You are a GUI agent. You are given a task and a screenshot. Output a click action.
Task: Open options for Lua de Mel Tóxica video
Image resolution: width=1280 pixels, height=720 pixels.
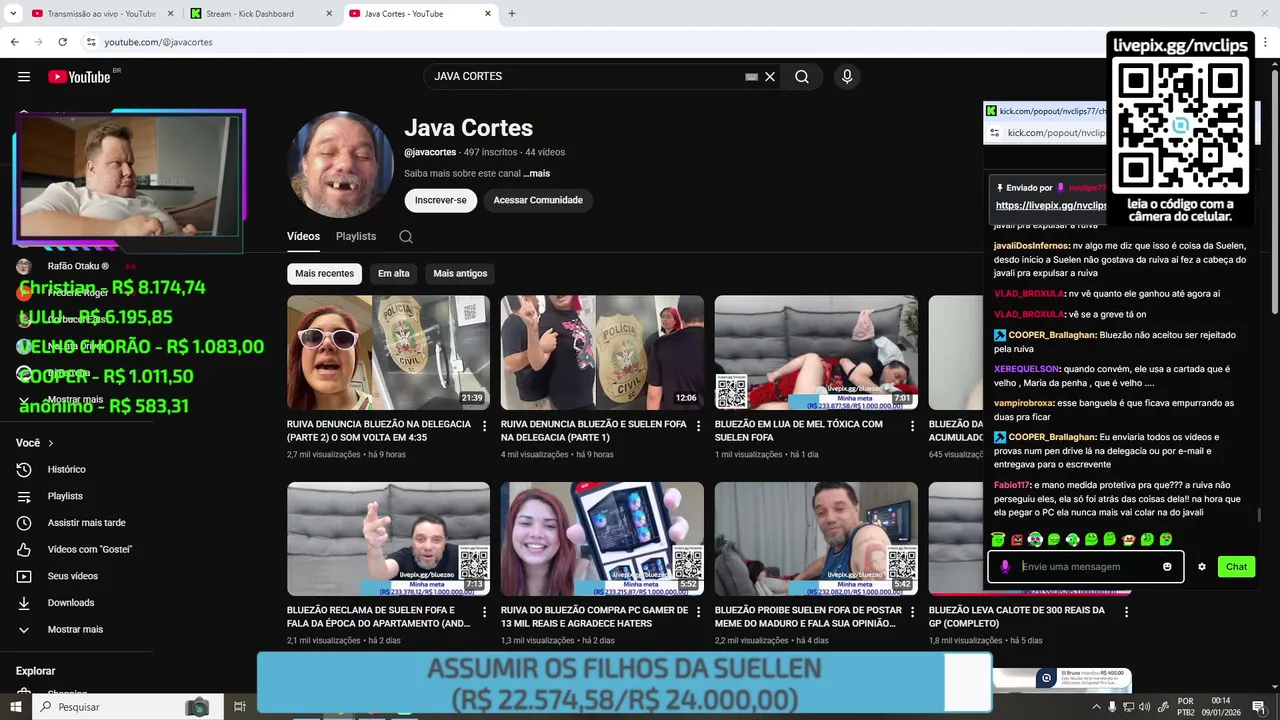912,426
